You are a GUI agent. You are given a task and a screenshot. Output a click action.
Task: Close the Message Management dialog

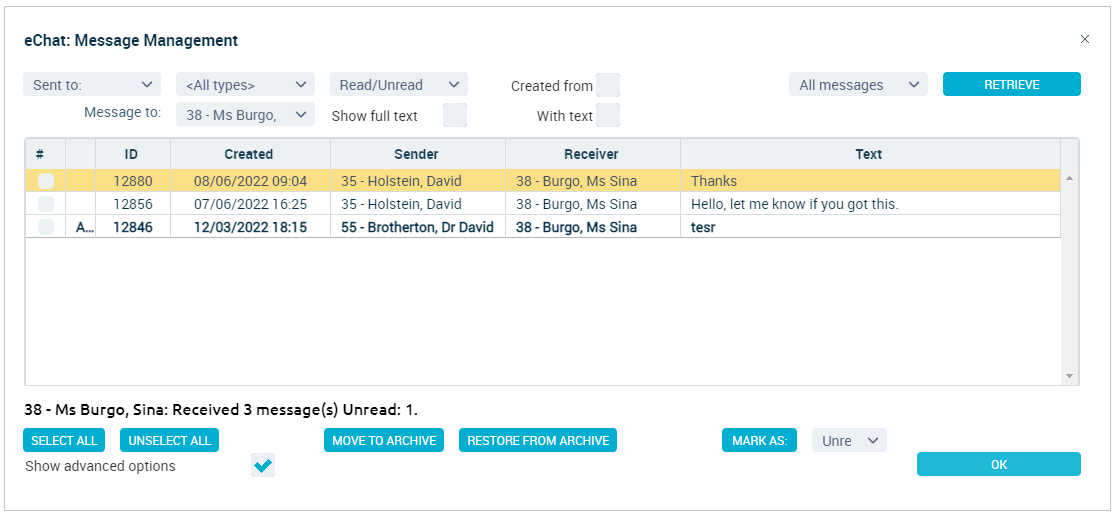point(1084,39)
